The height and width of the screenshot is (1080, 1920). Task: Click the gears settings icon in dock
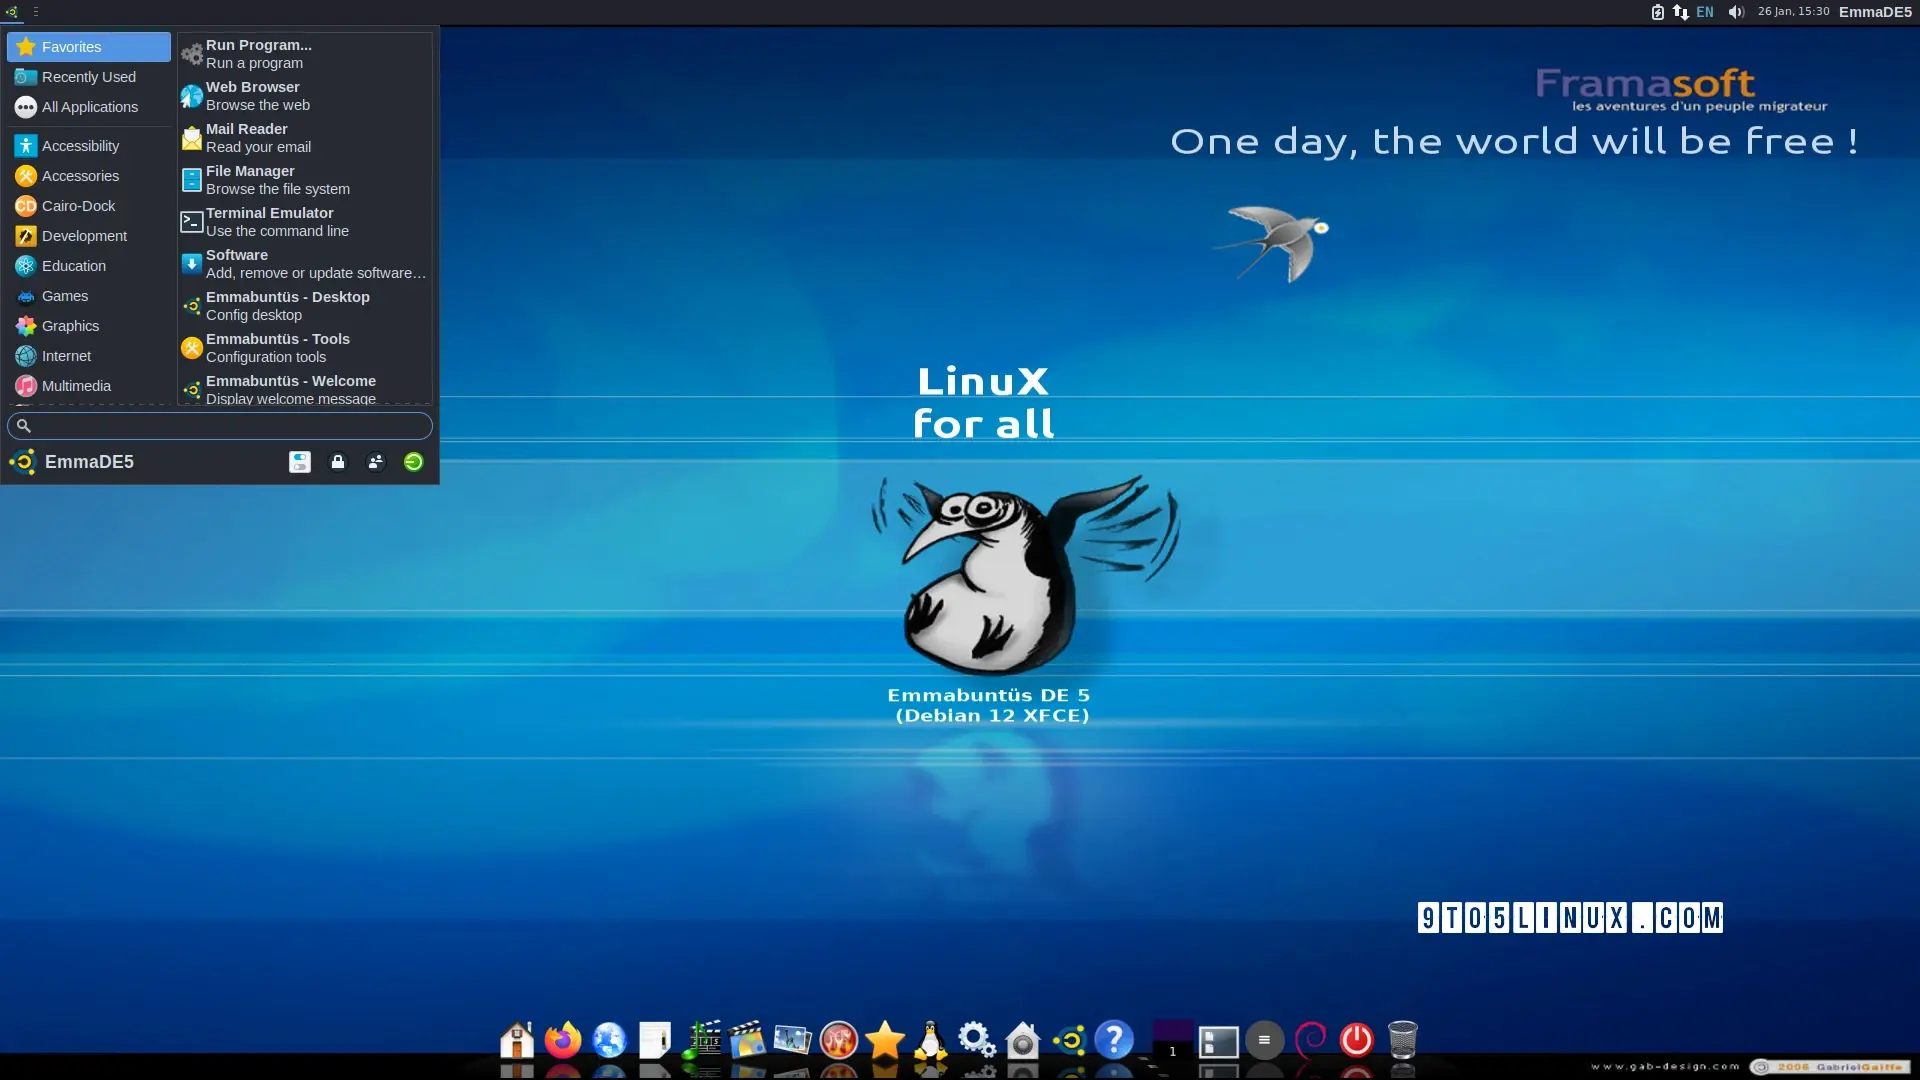976,1040
